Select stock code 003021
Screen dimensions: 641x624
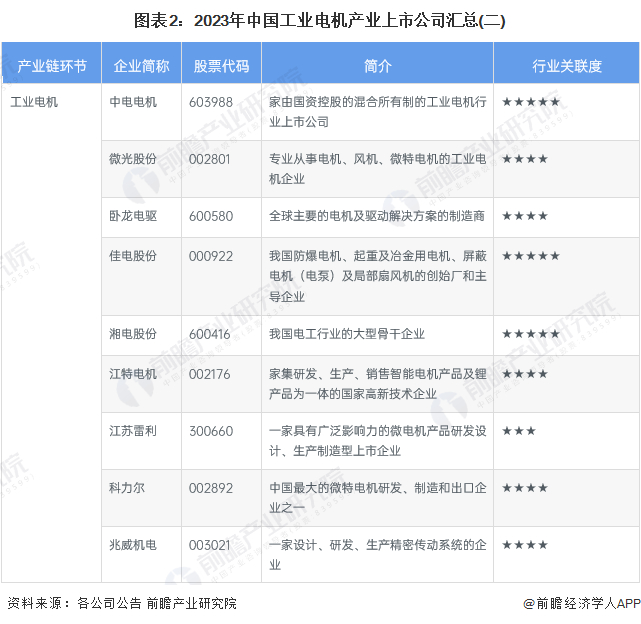pos(209,545)
